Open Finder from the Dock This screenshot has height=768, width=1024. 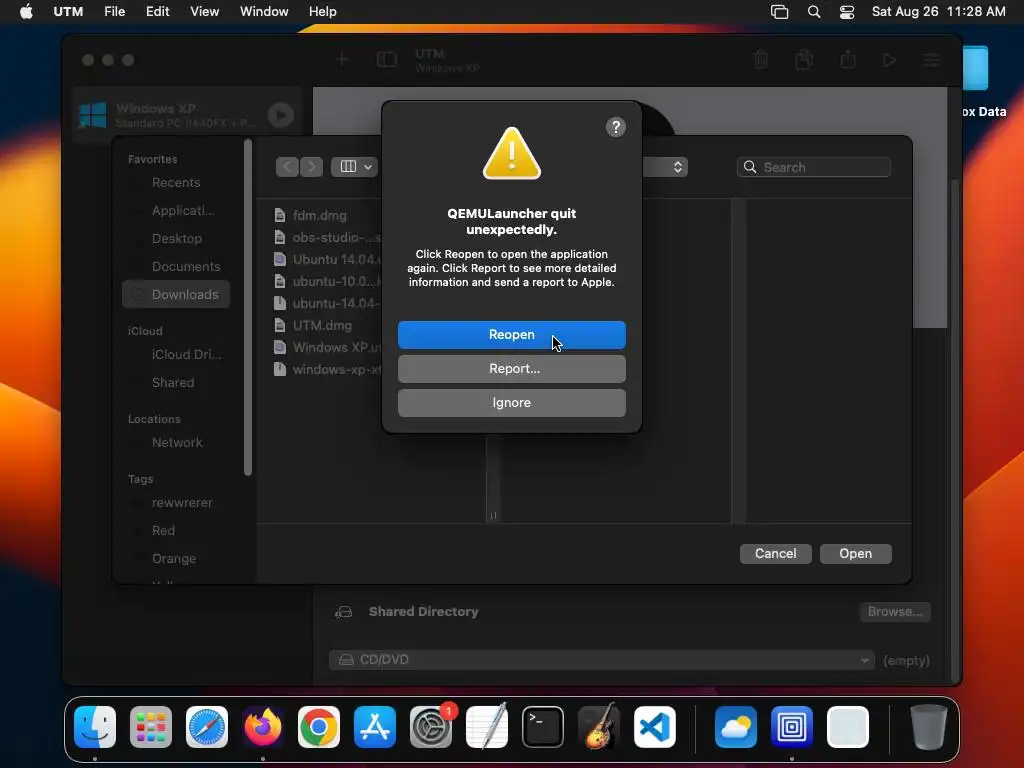click(x=95, y=726)
